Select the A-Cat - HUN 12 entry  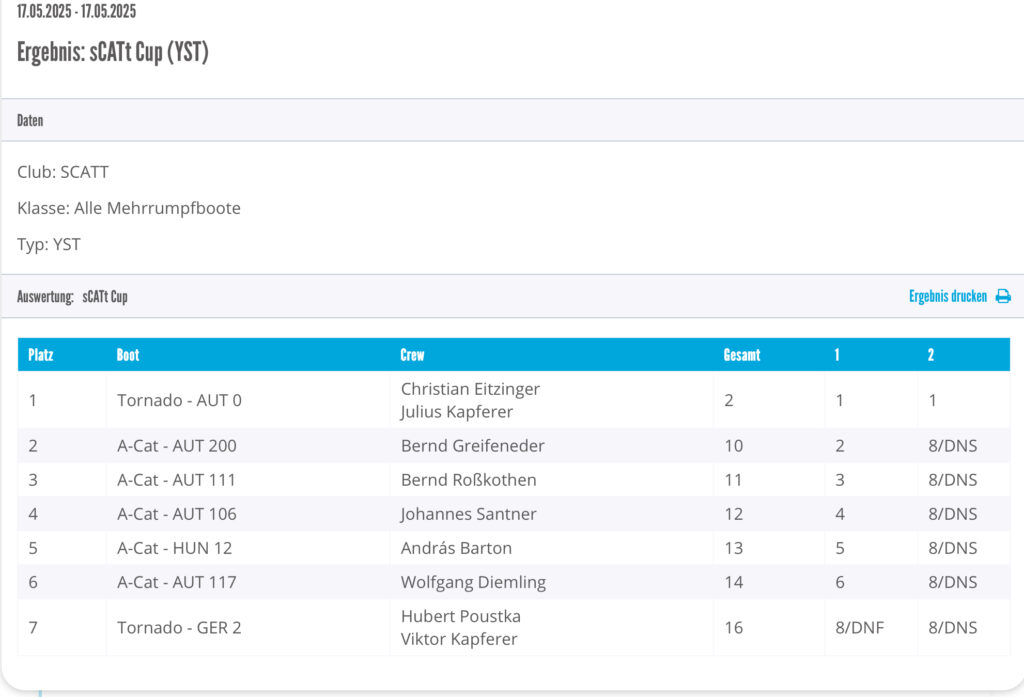pos(174,547)
